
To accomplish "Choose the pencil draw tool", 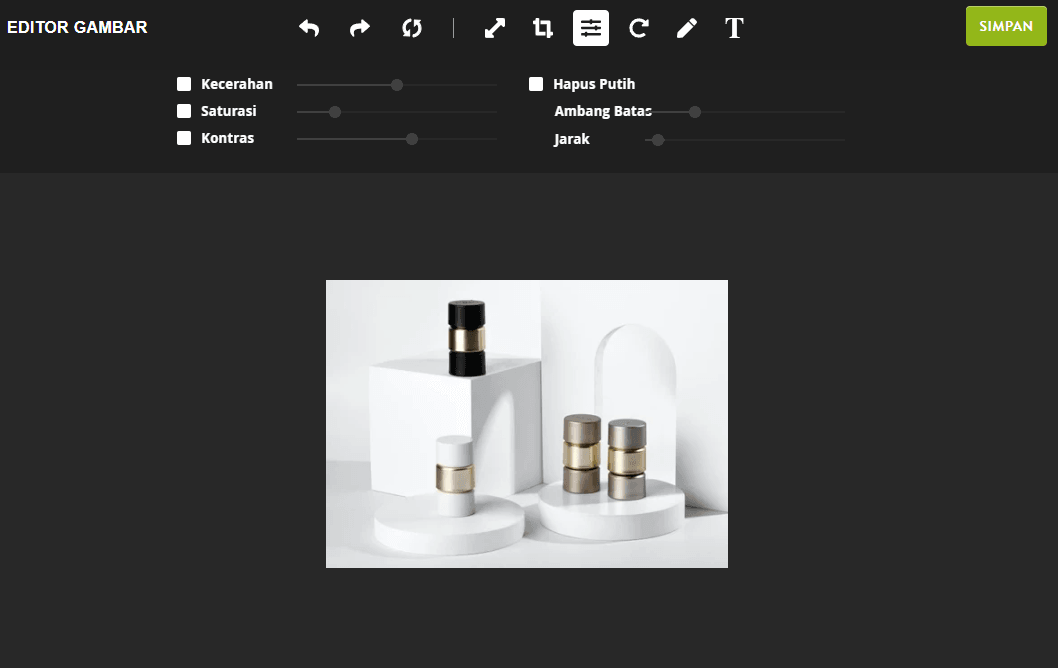I will pyautogui.click(x=687, y=28).
